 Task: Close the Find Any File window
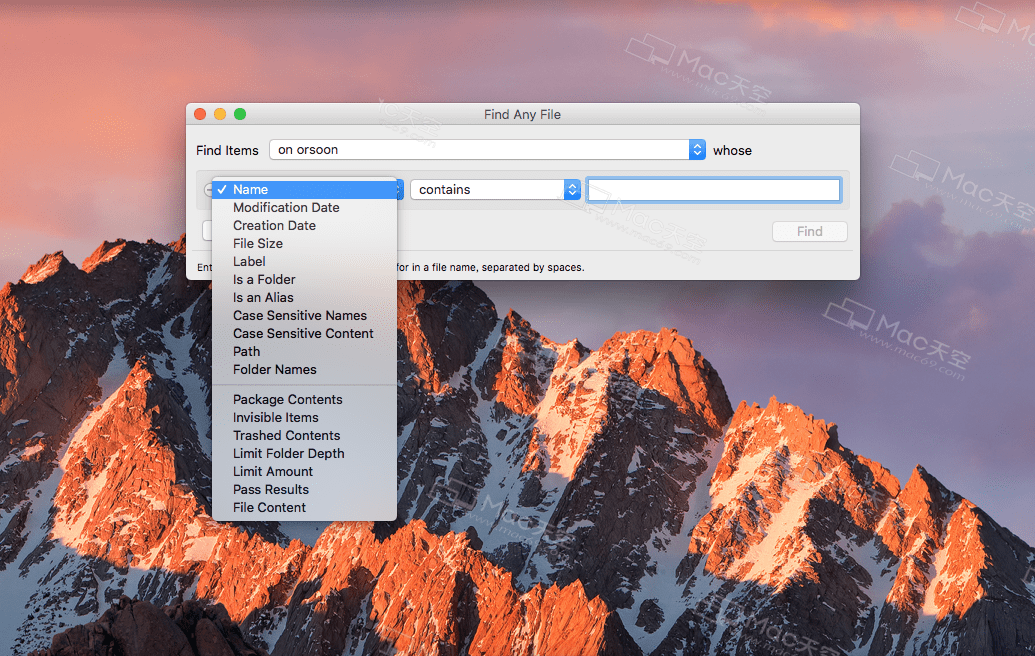tap(200, 114)
